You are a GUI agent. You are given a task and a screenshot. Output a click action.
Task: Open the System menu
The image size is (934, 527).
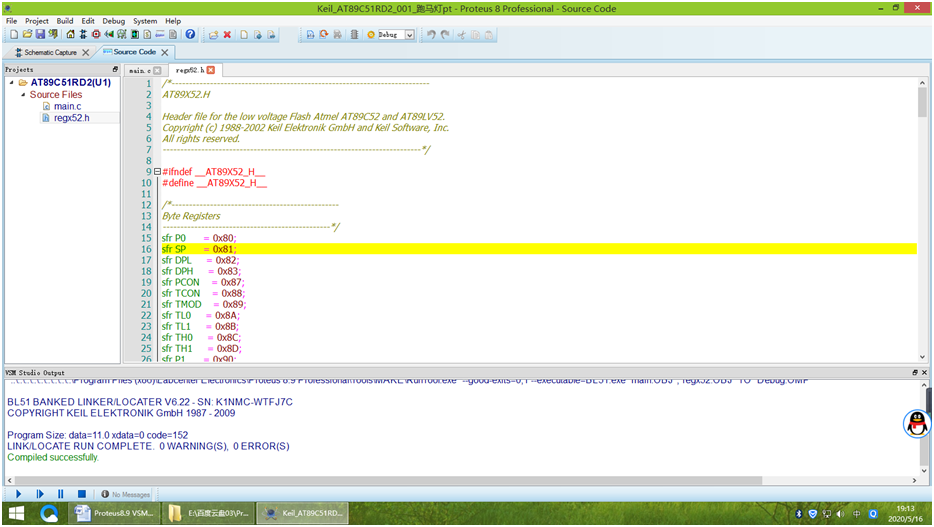(145, 21)
